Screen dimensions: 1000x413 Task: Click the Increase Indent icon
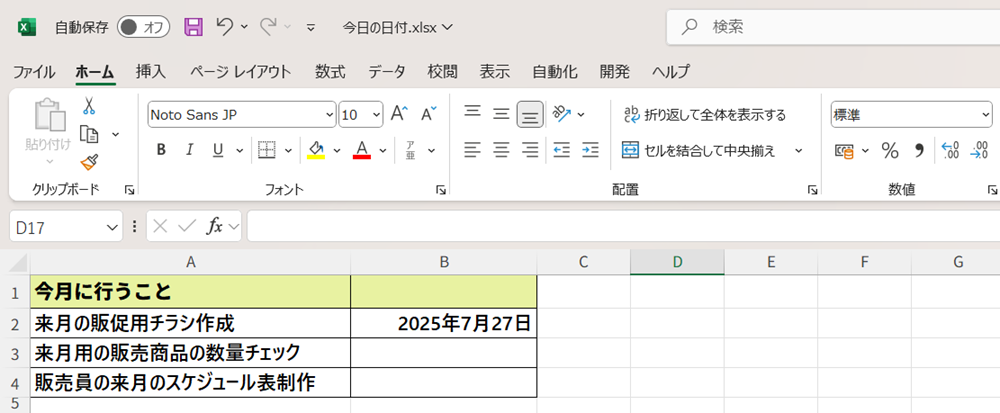[x=590, y=150]
